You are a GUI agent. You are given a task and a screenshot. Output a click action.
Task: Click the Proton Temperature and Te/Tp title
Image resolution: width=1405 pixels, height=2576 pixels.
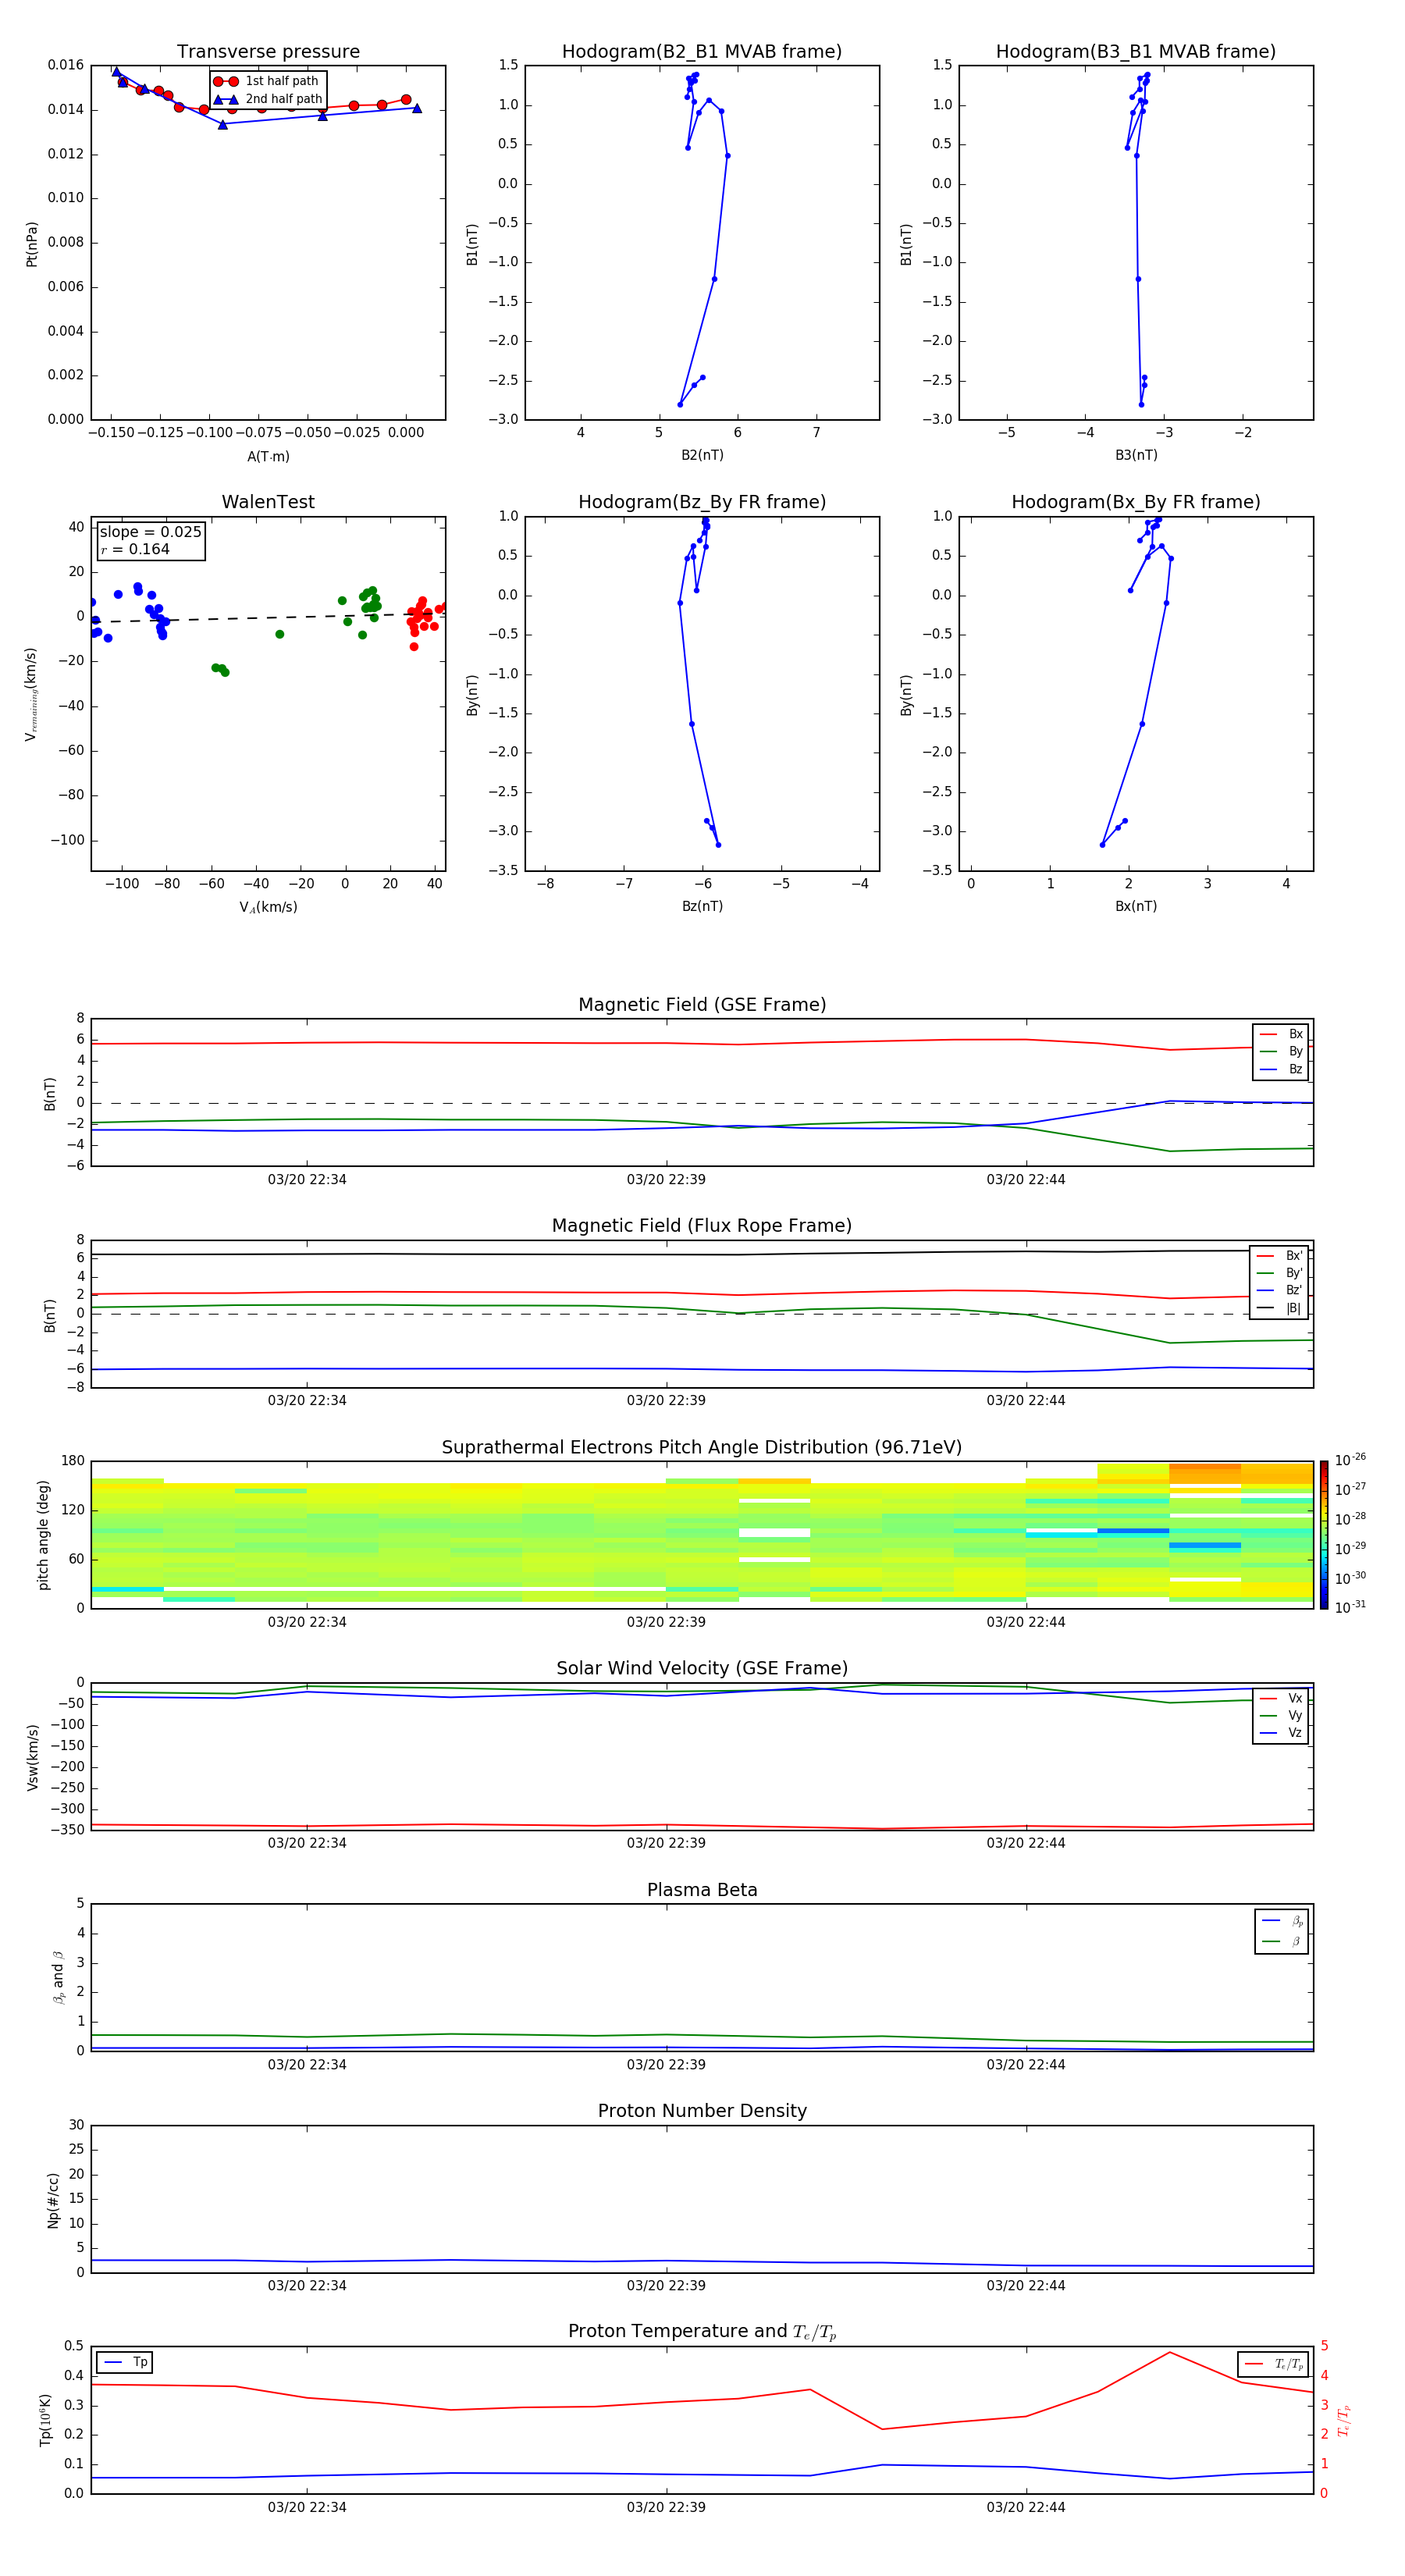(x=702, y=2332)
